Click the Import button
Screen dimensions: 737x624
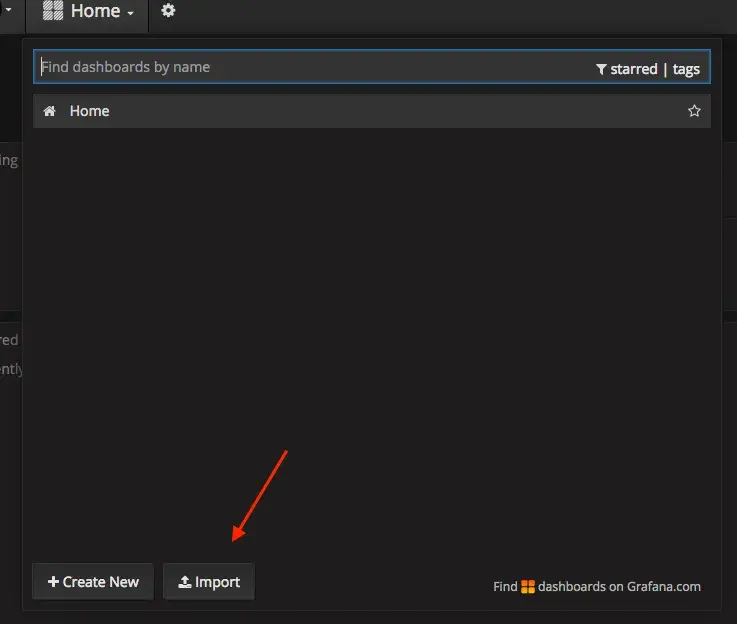pos(209,582)
